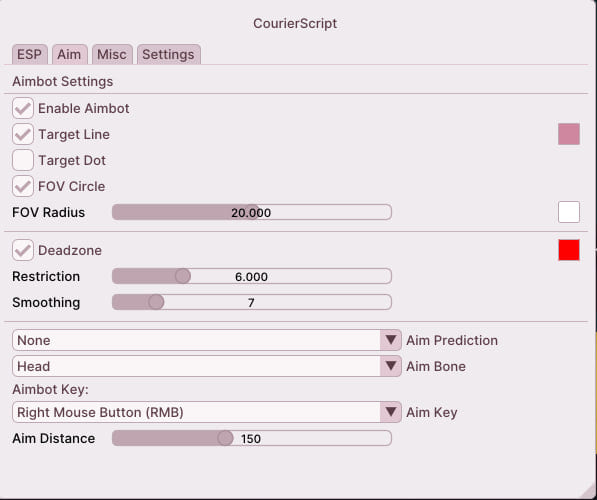The height and width of the screenshot is (500, 597).
Task: Uncheck the Enable Aimbot checkbox
Action: [x=23, y=109]
